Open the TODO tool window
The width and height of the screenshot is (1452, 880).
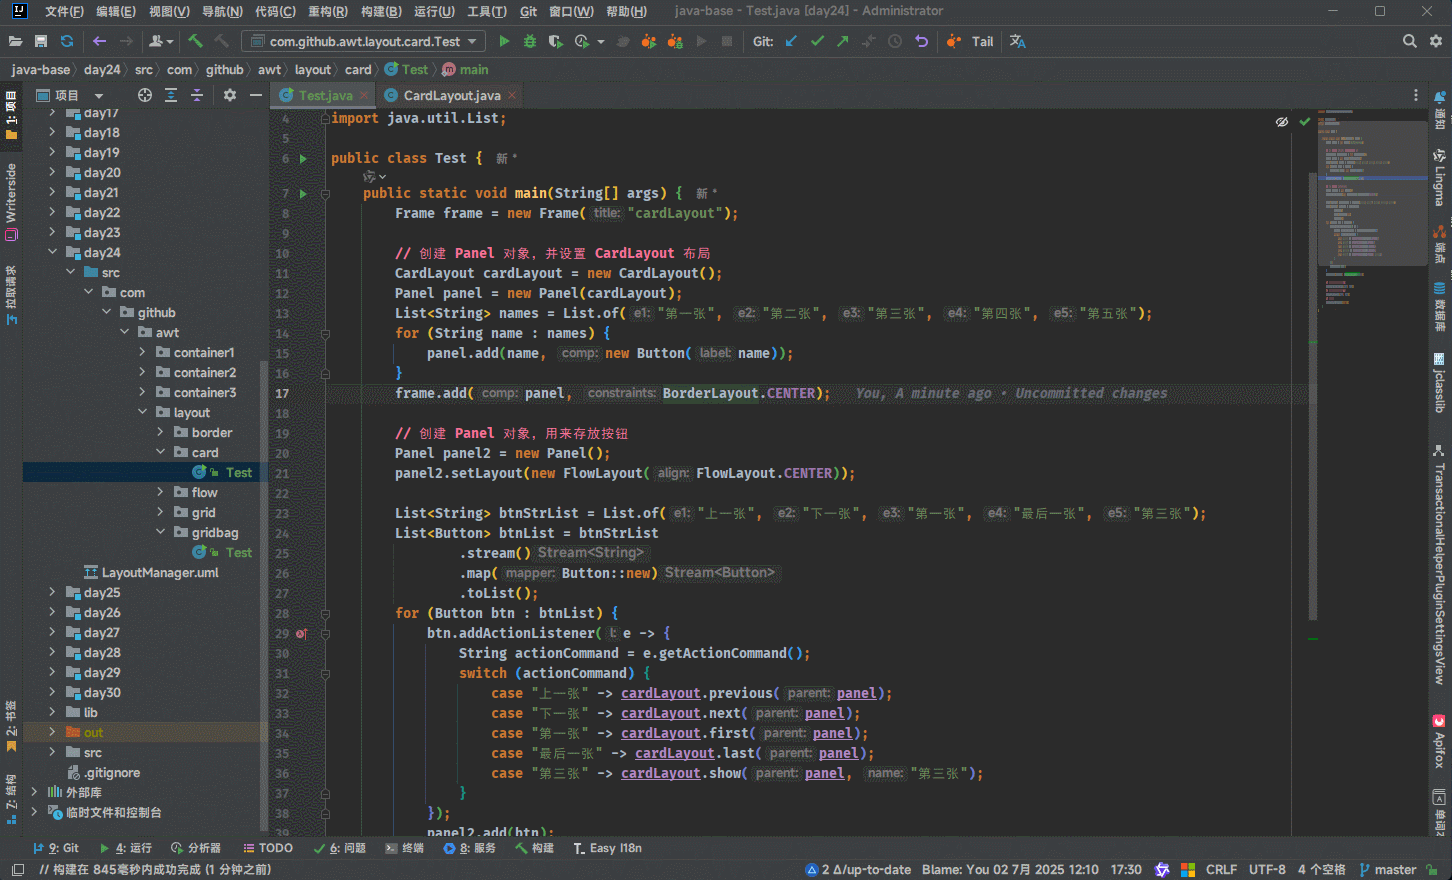pos(268,848)
